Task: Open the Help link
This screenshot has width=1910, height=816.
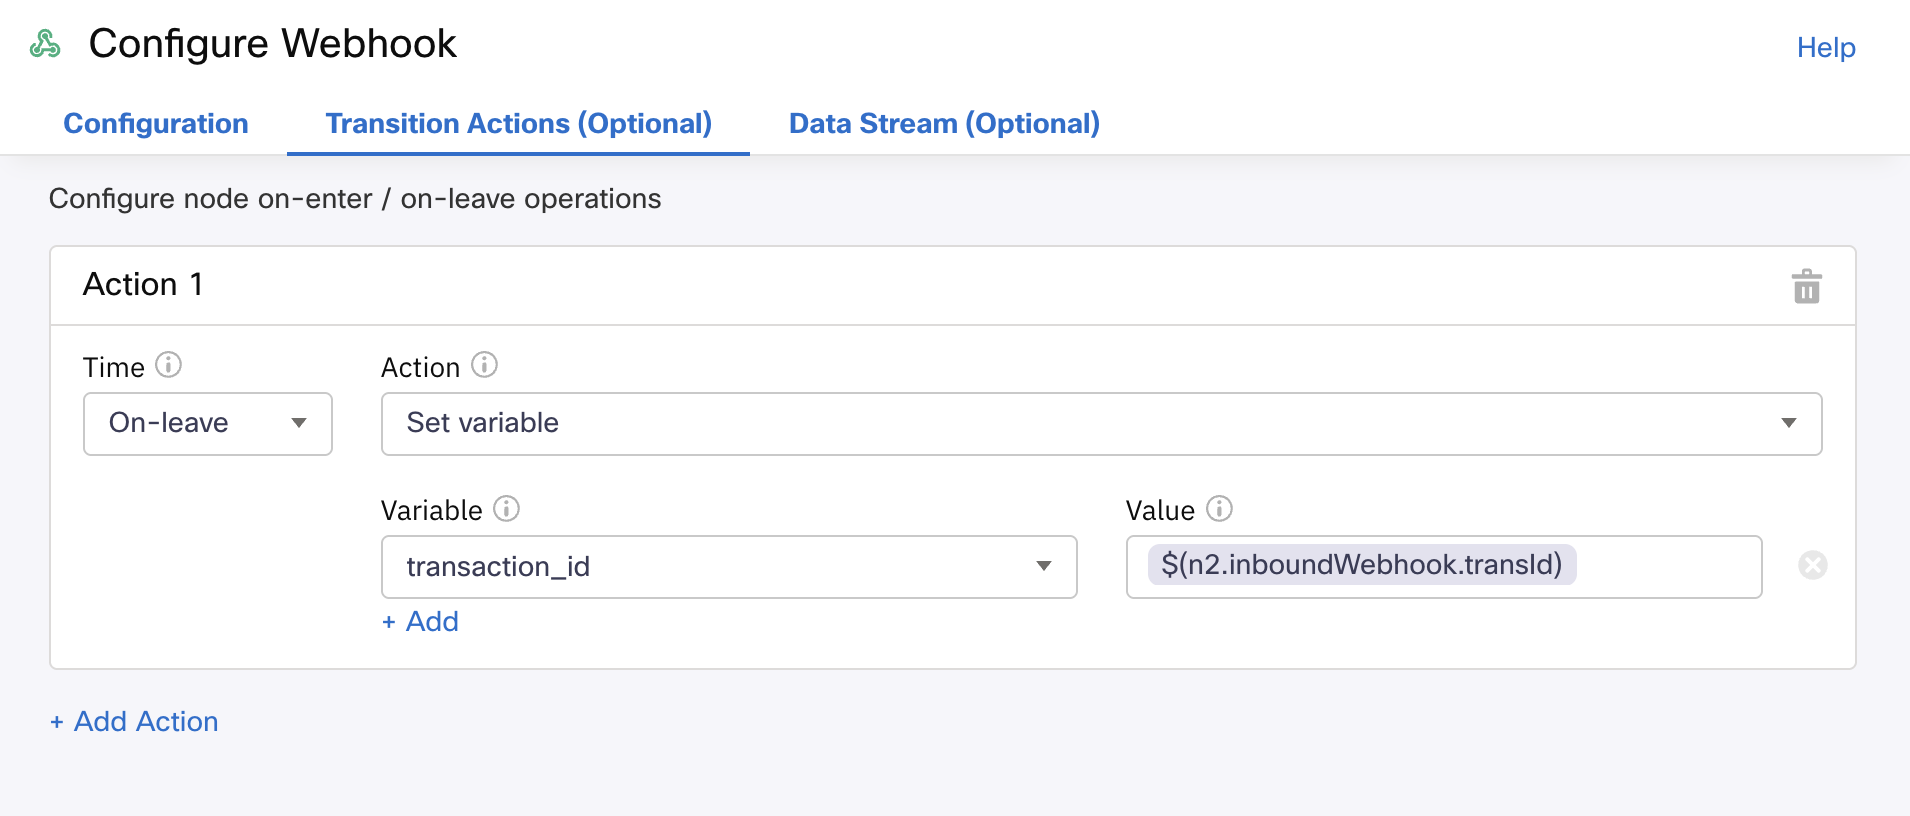Action: point(1825,48)
